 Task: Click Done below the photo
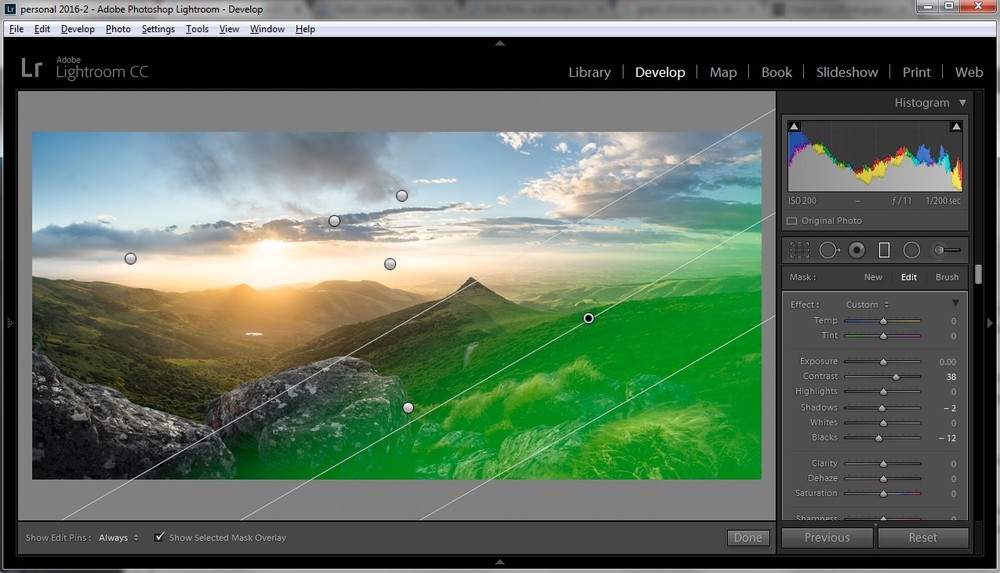[748, 538]
